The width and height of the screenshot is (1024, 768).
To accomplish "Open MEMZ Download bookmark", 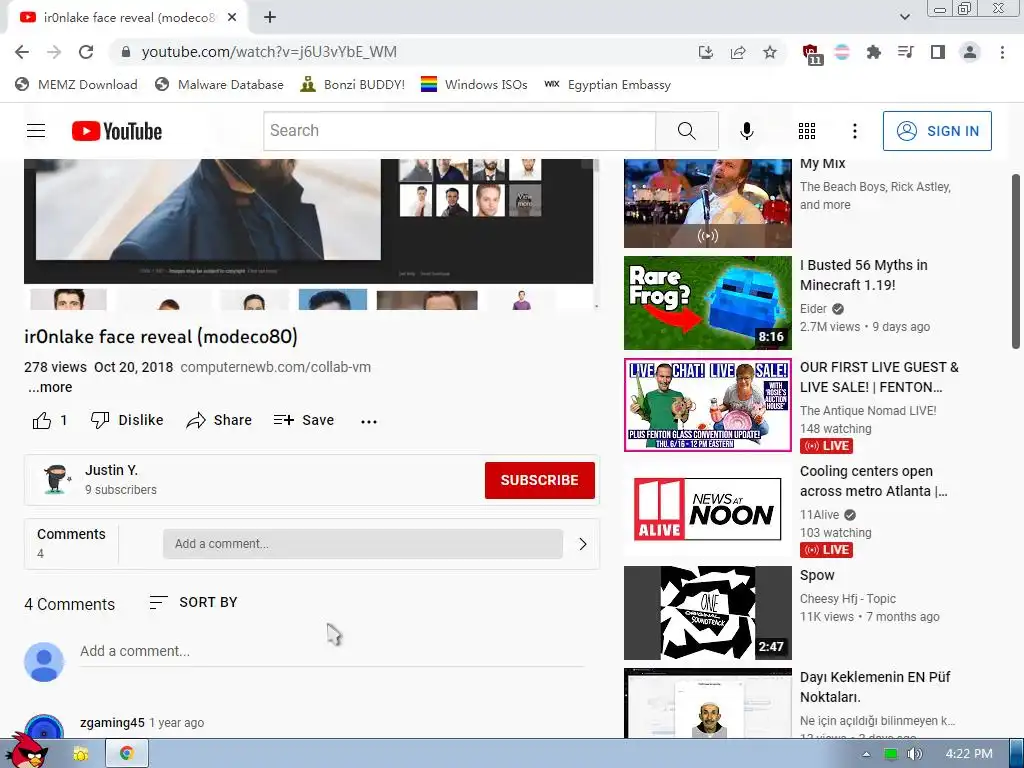I will (76, 85).
